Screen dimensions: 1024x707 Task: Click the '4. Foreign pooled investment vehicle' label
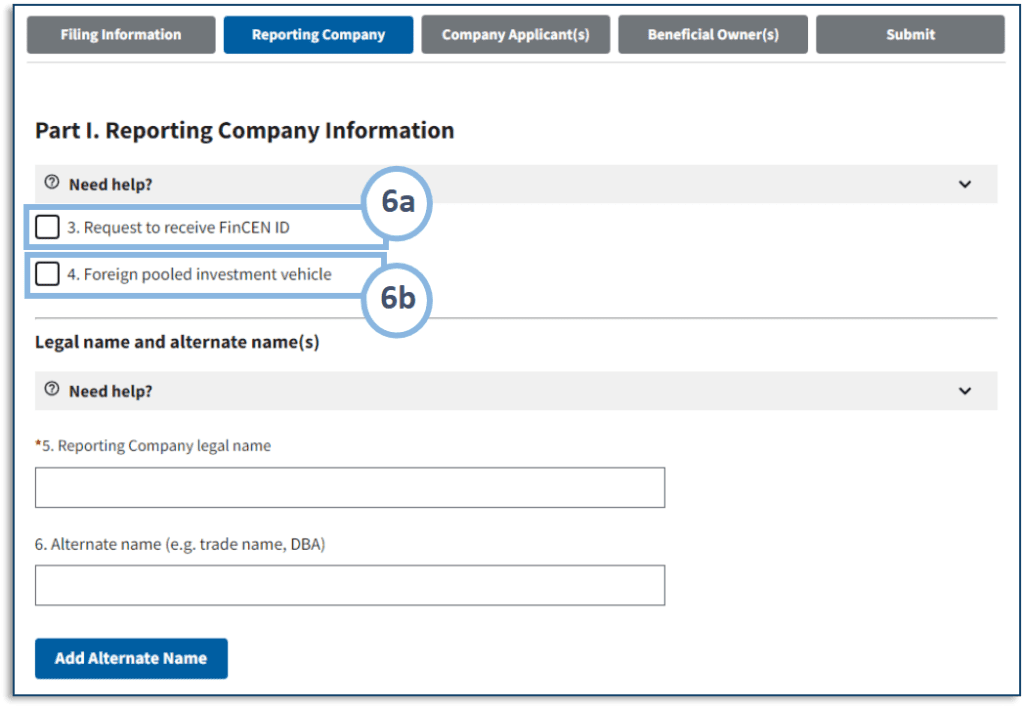[x=199, y=274]
